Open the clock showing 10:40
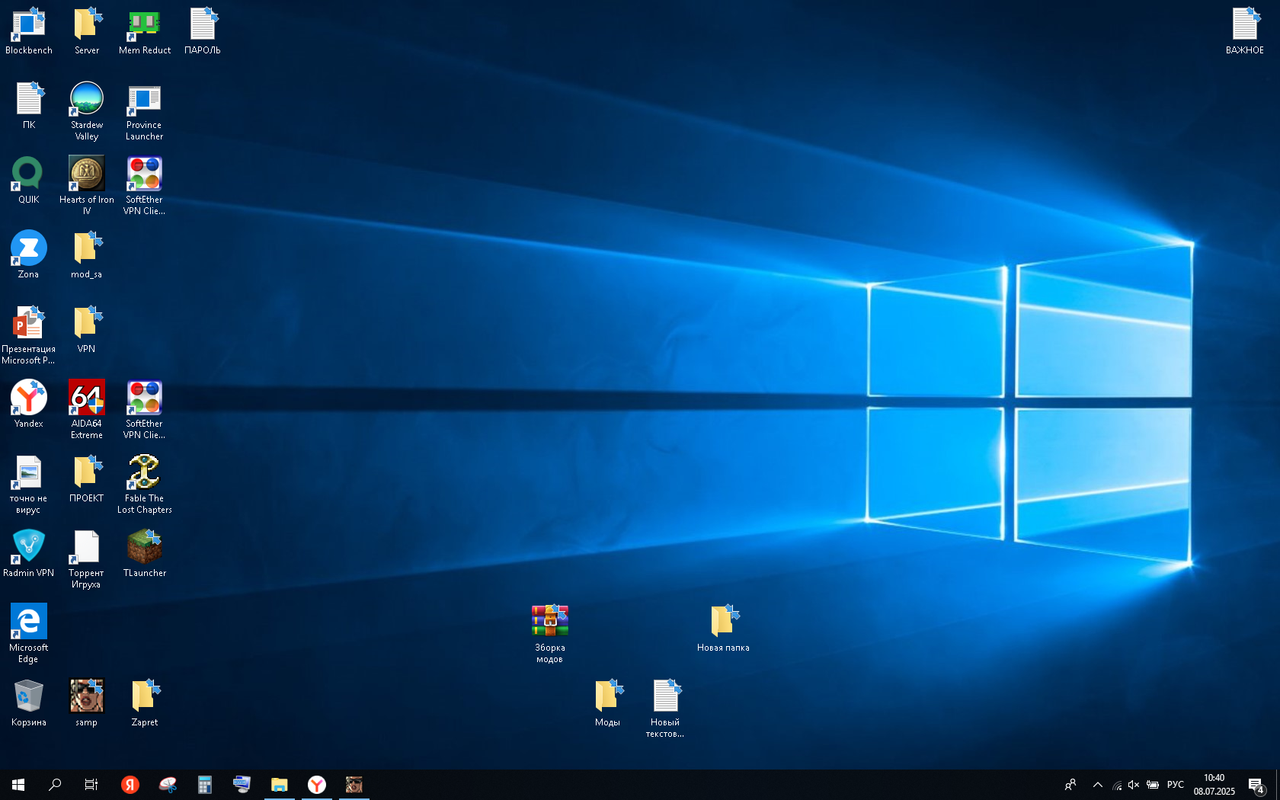The height and width of the screenshot is (800, 1280). point(1214,785)
